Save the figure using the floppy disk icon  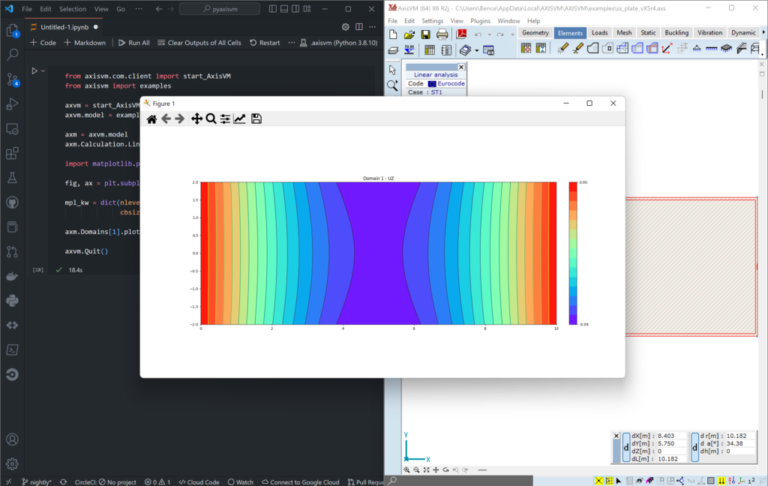pos(256,119)
